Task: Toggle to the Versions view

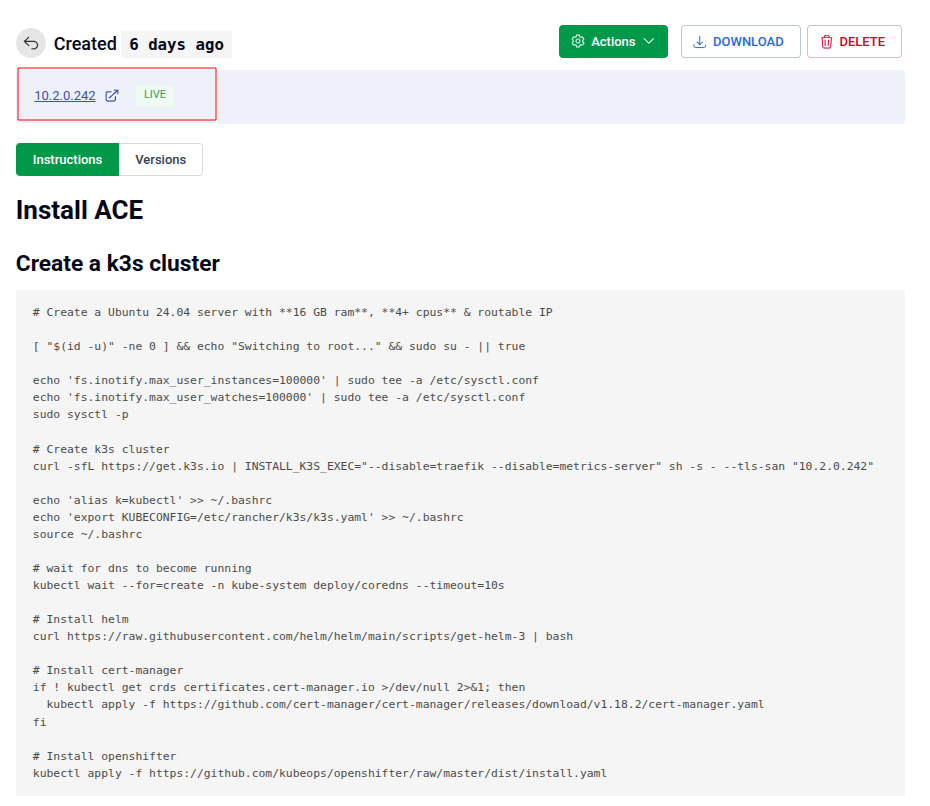Action: pyautogui.click(x=160, y=159)
